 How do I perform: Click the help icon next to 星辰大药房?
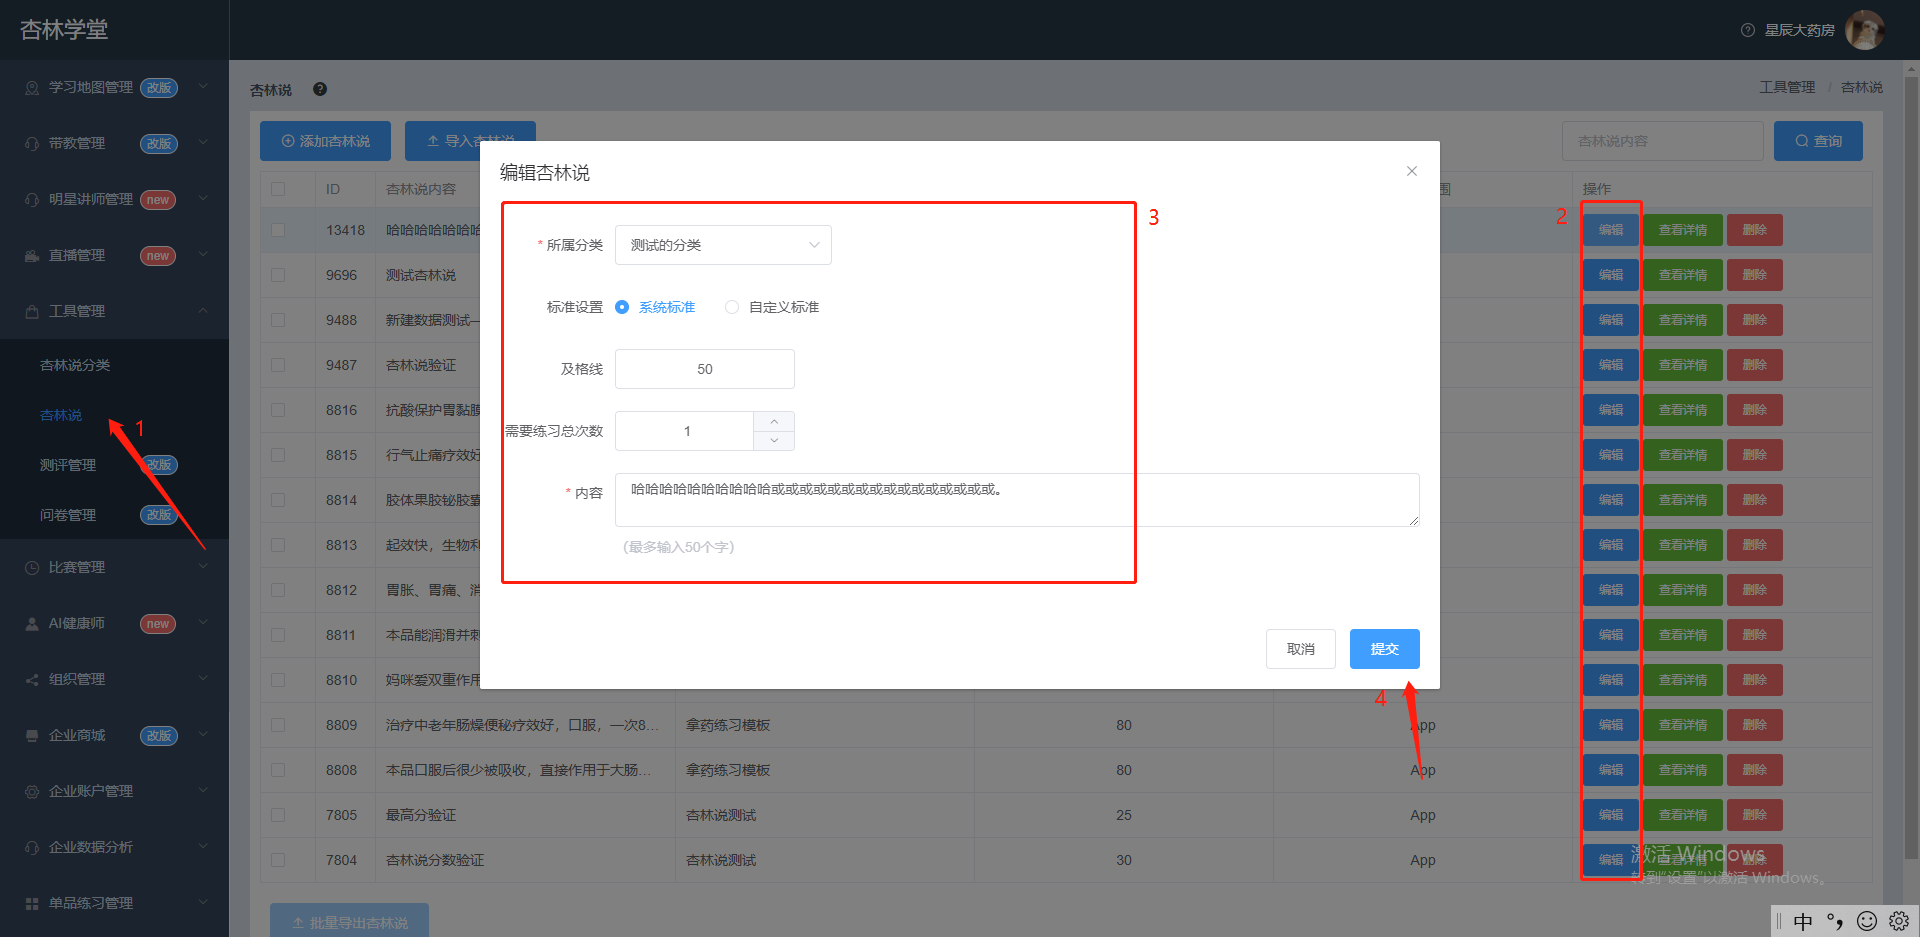pyautogui.click(x=1748, y=30)
